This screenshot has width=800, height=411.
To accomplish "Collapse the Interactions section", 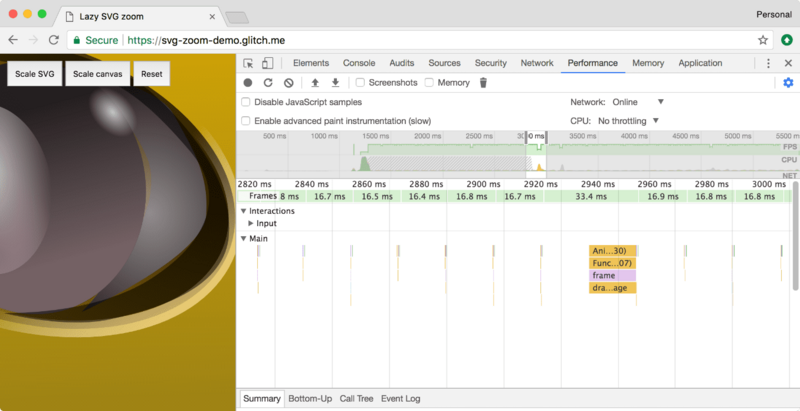I will (x=244, y=211).
